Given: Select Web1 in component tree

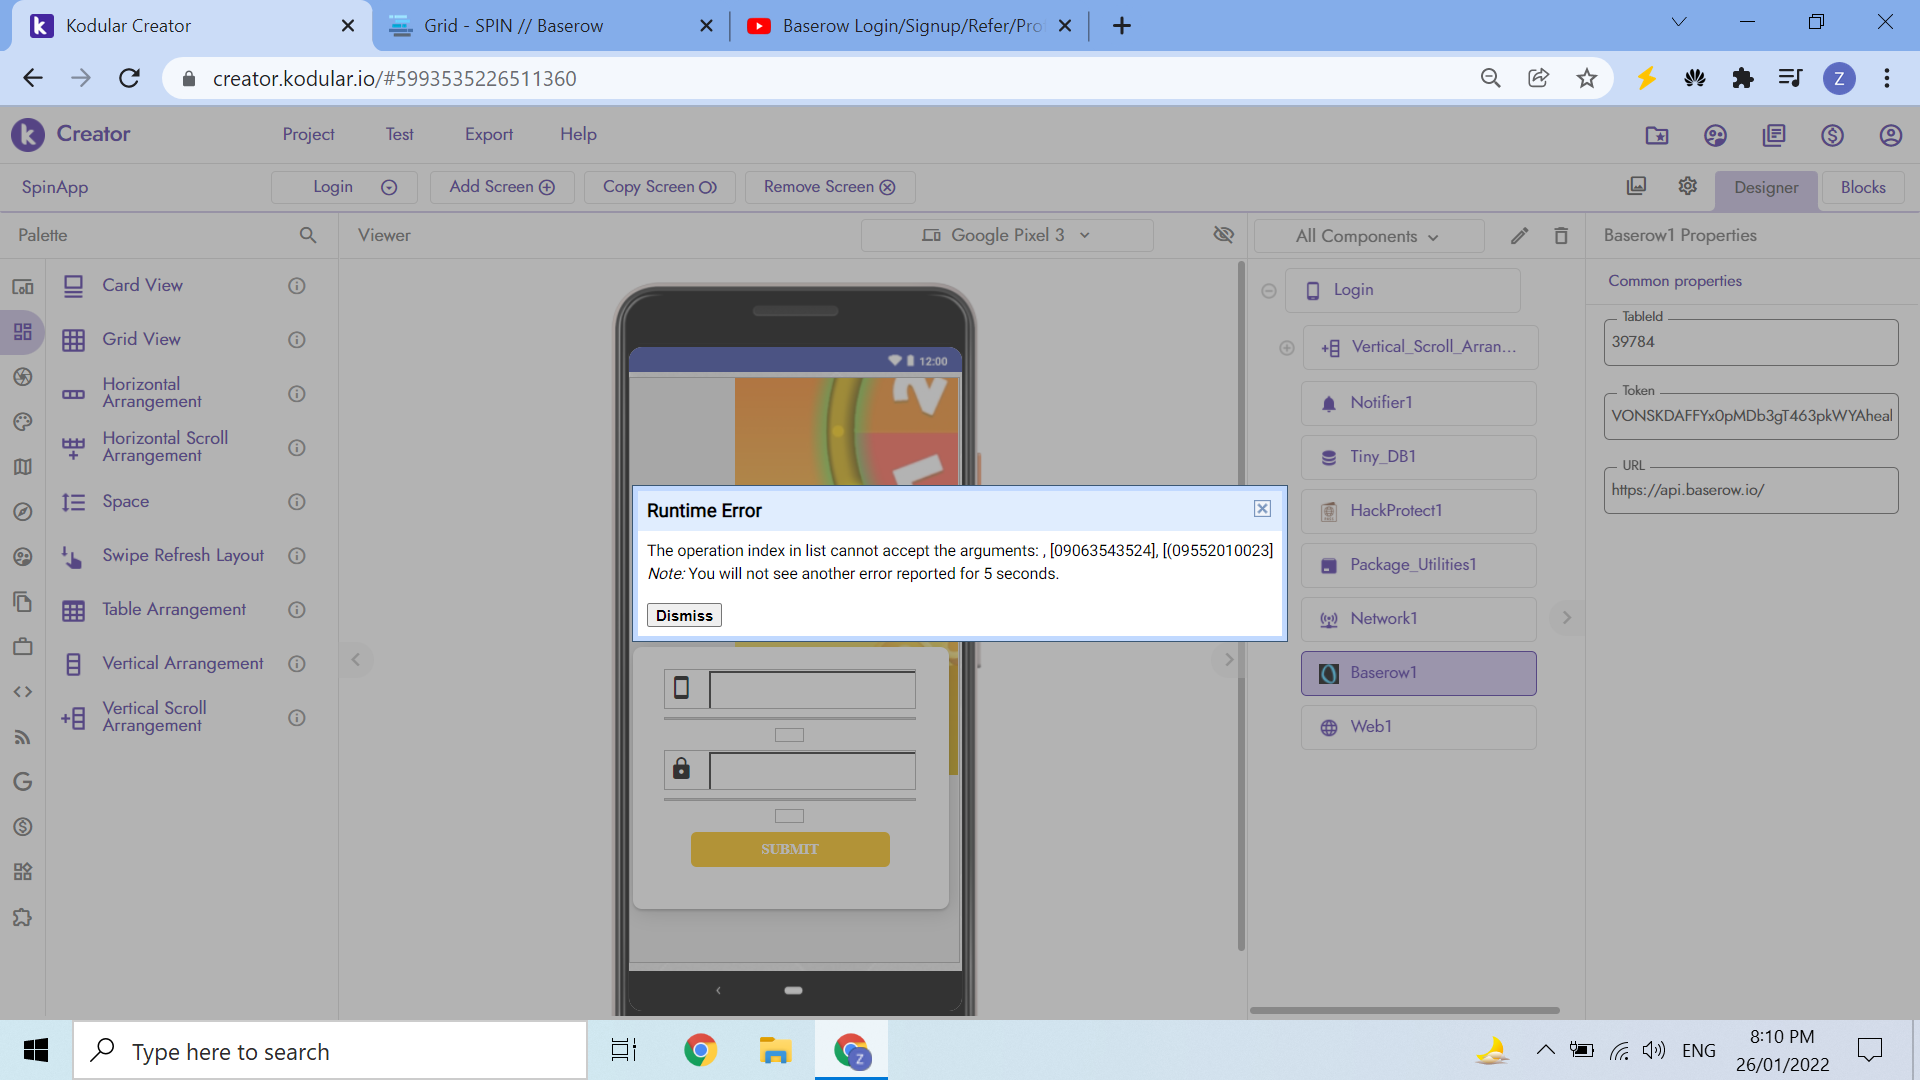Looking at the screenshot, I should [1418, 727].
